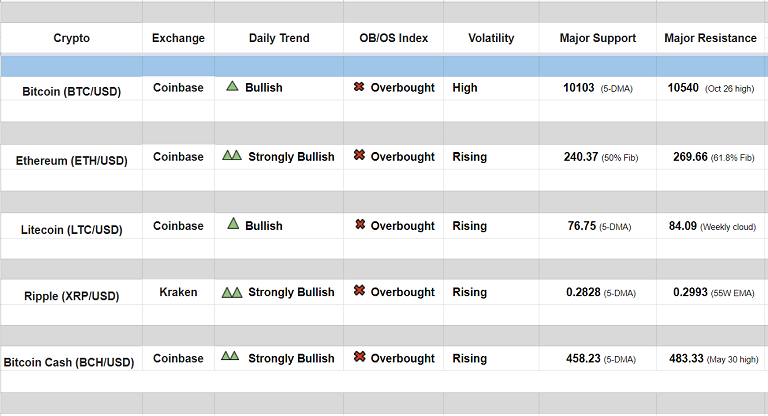The height and width of the screenshot is (416, 768).
Task: Click the red X icon in Ripple row
Action: click(x=359, y=292)
